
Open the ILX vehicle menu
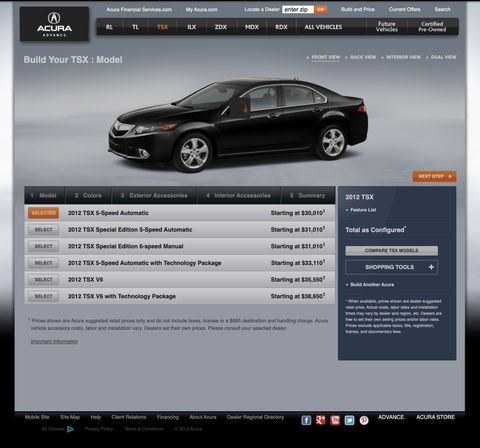pos(192,27)
